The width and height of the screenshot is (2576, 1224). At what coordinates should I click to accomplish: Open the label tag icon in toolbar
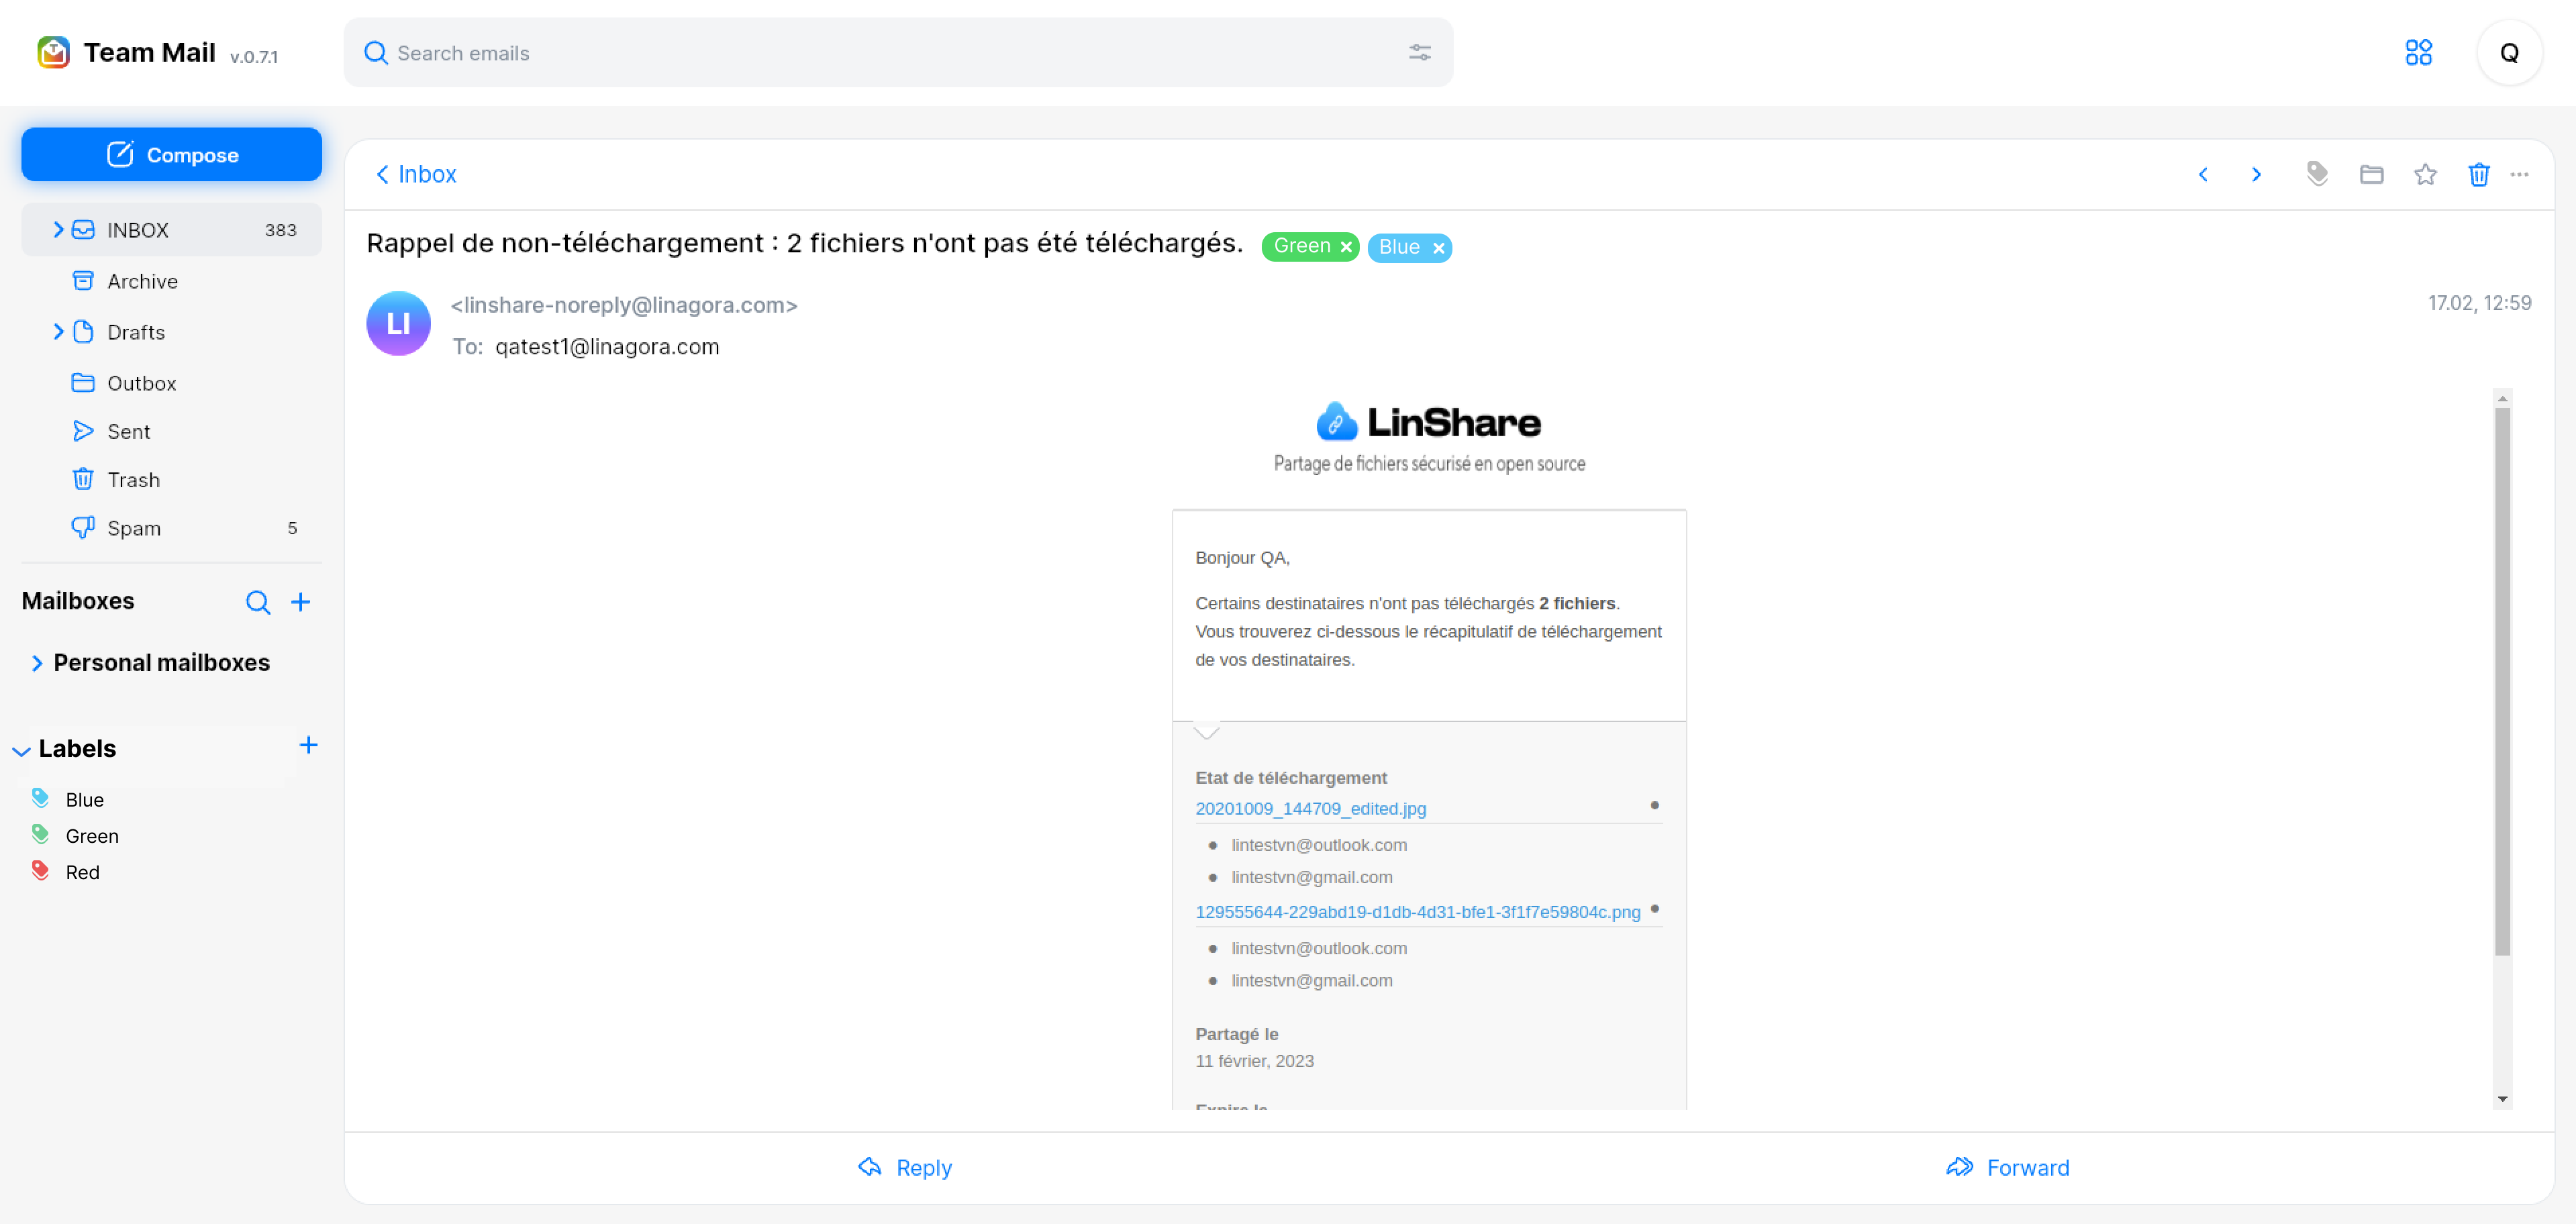pos(2317,174)
